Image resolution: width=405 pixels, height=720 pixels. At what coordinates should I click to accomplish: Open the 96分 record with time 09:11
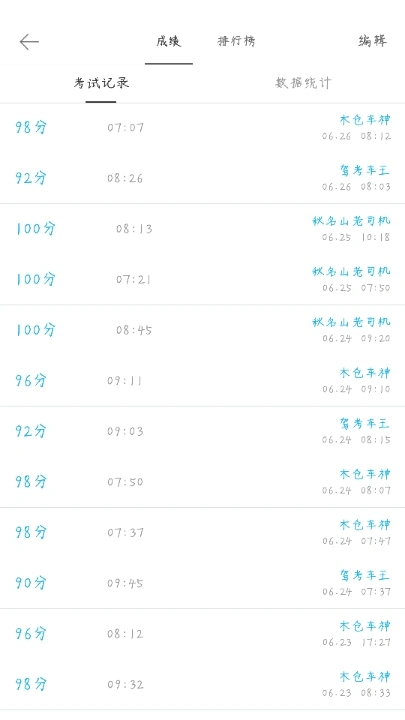point(202,381)
